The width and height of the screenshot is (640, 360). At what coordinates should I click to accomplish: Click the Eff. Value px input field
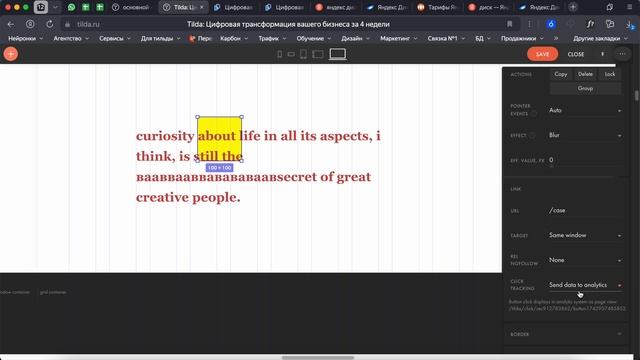coord(585,160)
